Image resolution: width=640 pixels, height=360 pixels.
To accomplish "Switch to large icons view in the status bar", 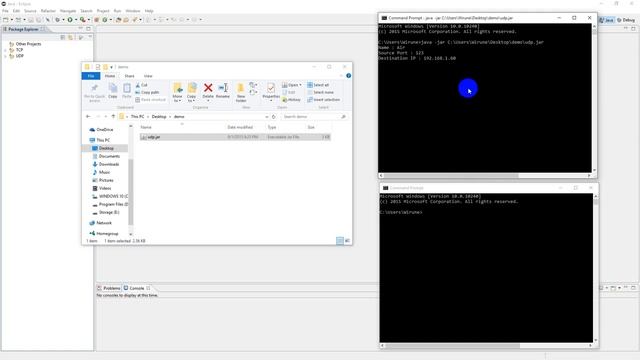I will coord(347,241).
